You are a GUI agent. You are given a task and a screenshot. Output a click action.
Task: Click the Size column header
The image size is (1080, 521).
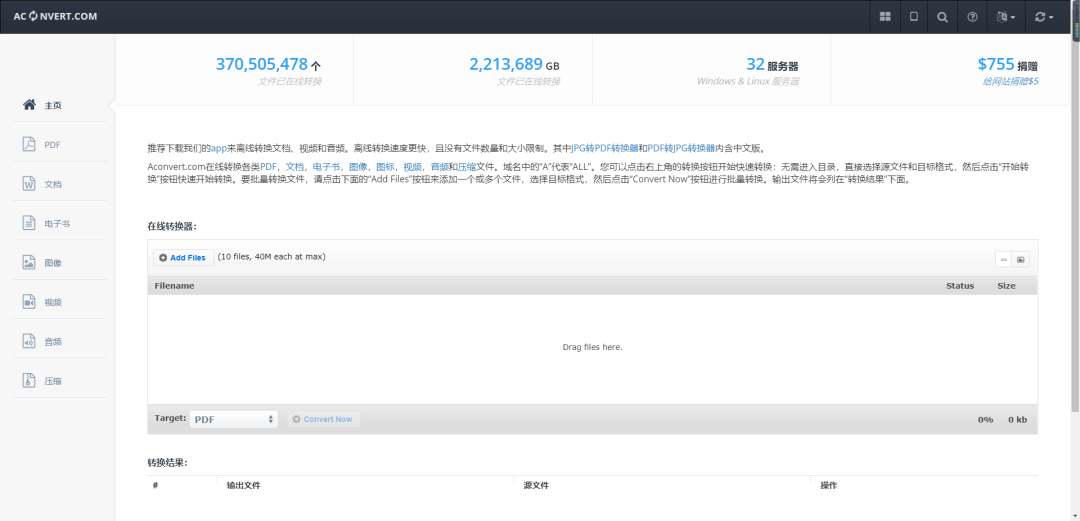(1006, 286)
